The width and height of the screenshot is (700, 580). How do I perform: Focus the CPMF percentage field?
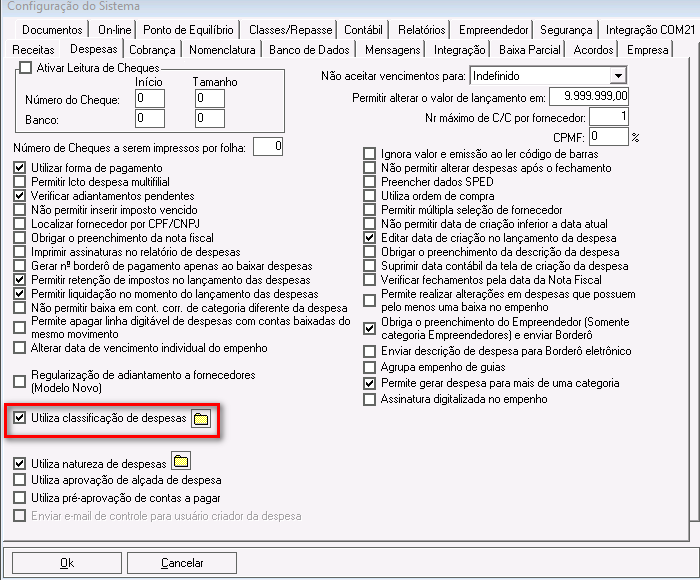(x=609, y=136)
